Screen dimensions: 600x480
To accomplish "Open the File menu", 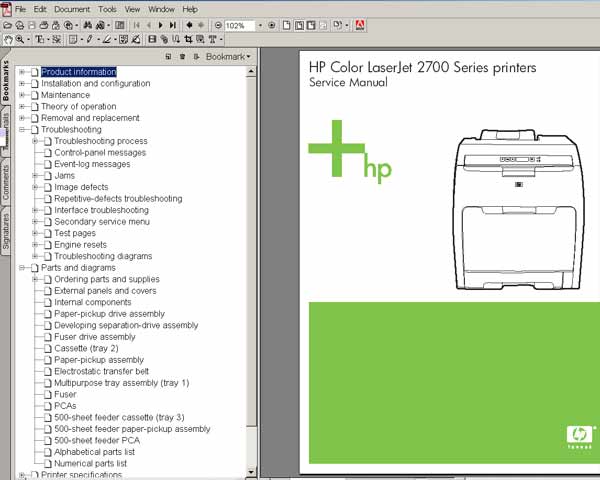I will [x=21, y=9].
